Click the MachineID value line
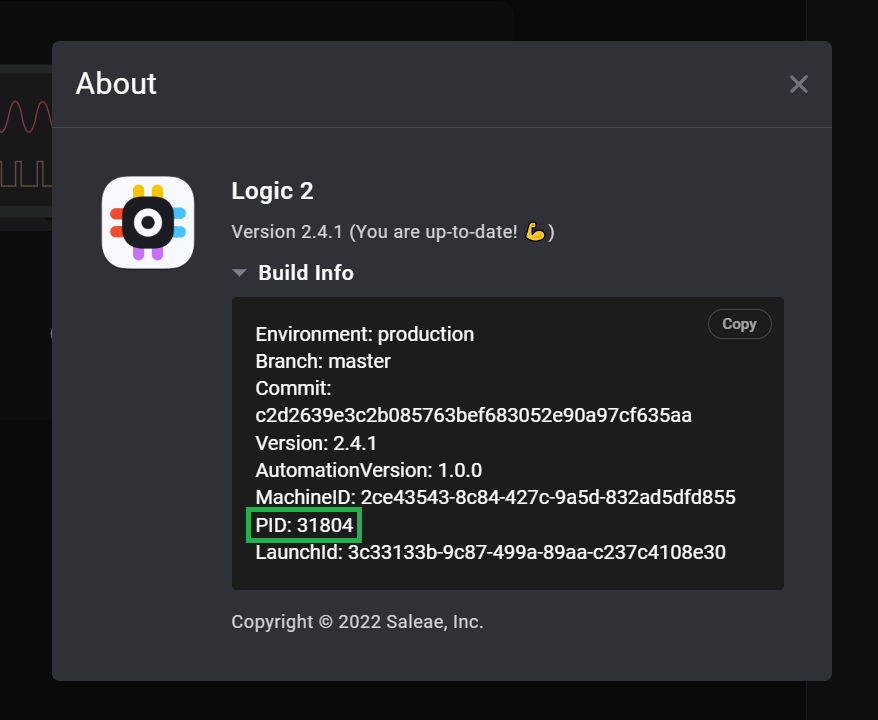The height and width of the screenshot is (720, 878). point(495,497)
